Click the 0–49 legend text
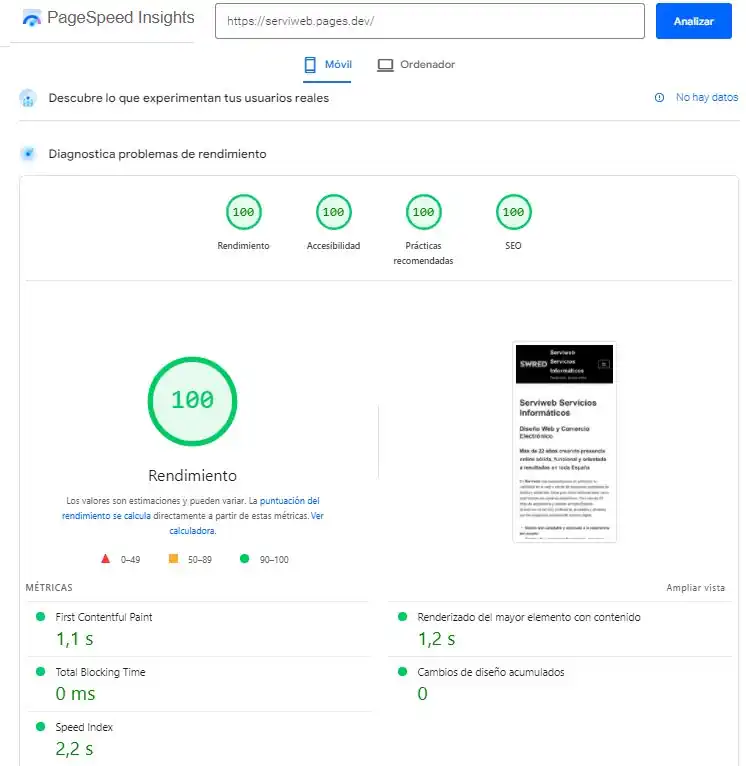This screenshot has height=766, width=746. click(130, 559)
